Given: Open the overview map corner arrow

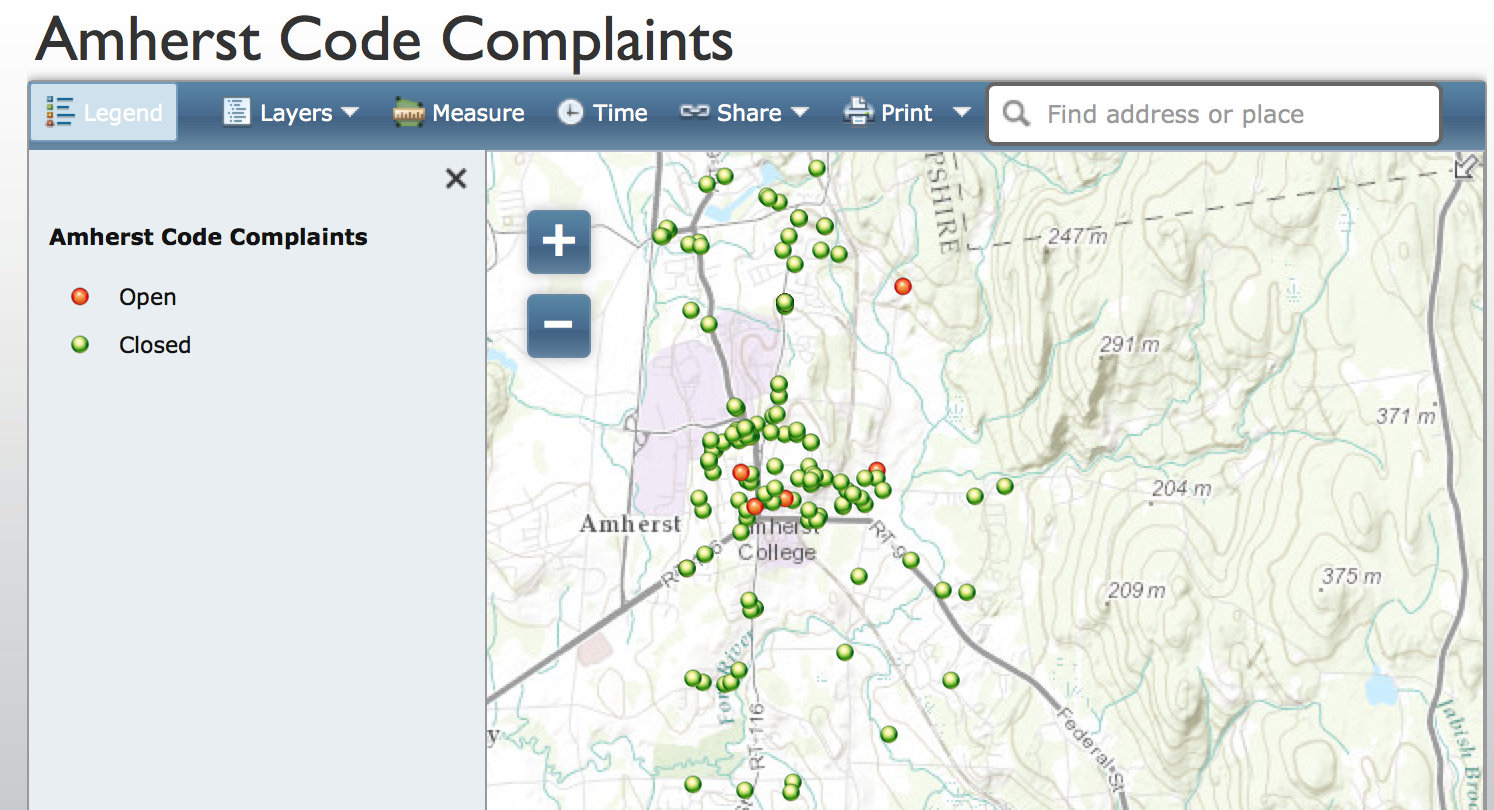Looking at the screenshot, I should tap(1465, 167).
